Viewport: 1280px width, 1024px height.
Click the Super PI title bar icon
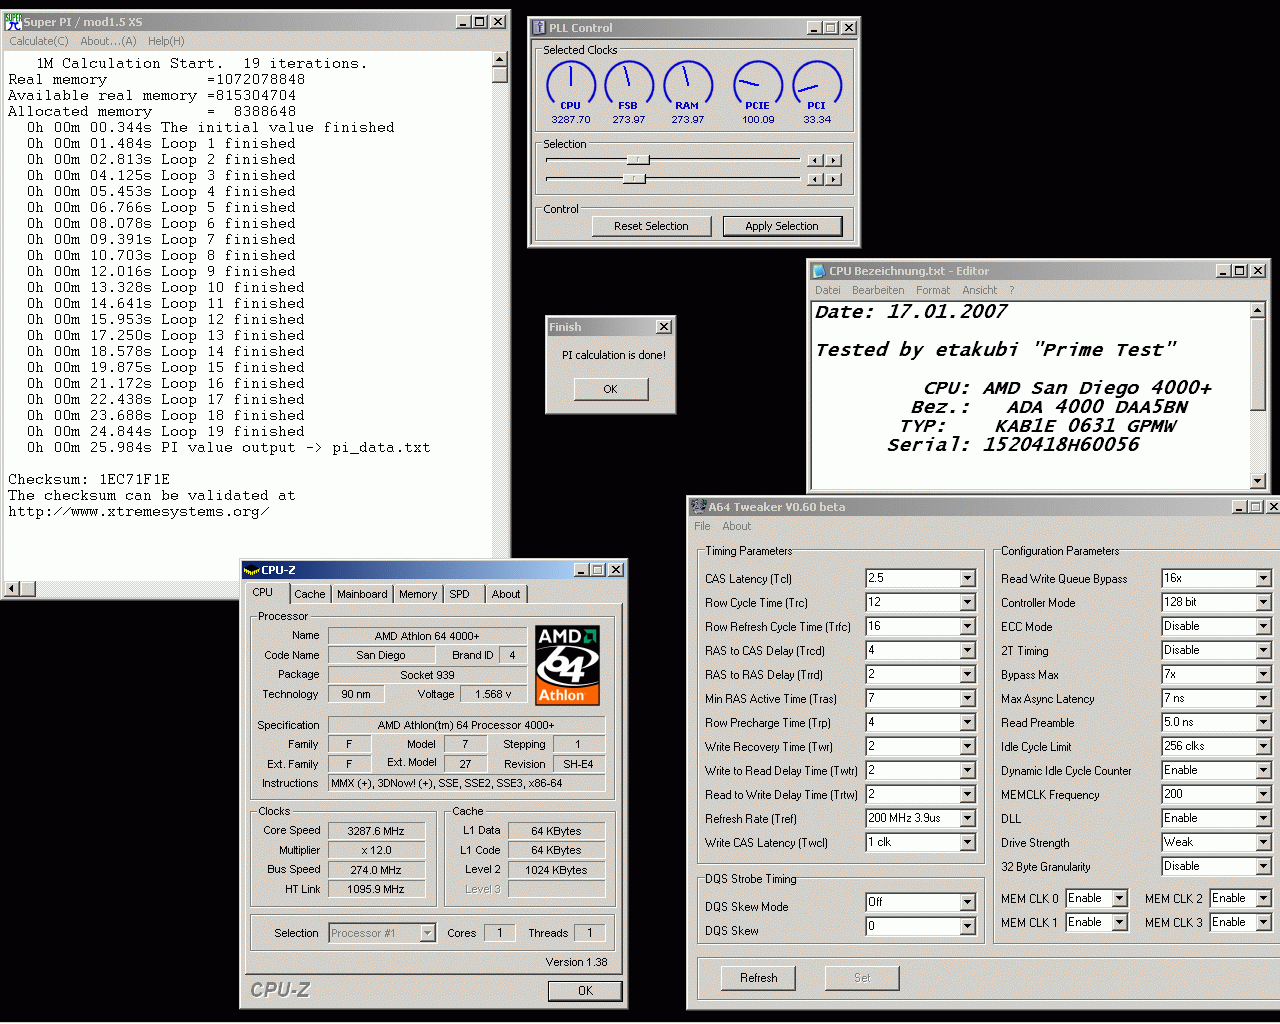[x=13, y=21]
